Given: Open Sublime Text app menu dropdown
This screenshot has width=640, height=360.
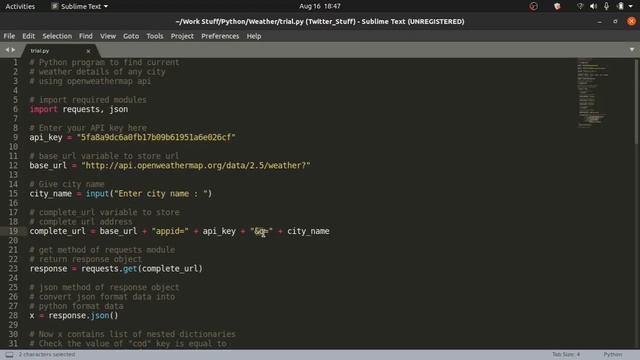Looking at the screenshot, I should pyautogui.click(x=80, y=7).
